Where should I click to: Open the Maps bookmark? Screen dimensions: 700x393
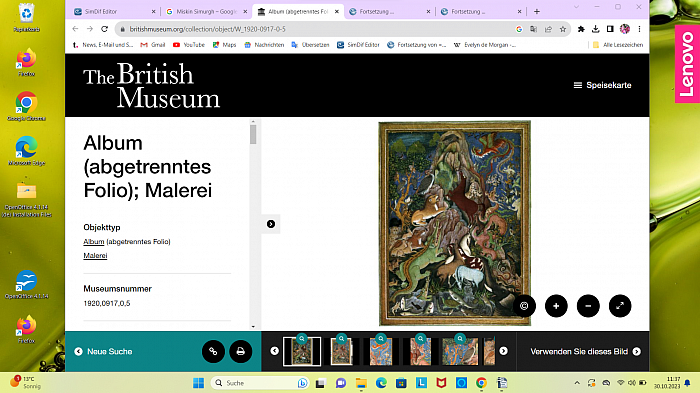pyautogui.click(x=224, y=45)
